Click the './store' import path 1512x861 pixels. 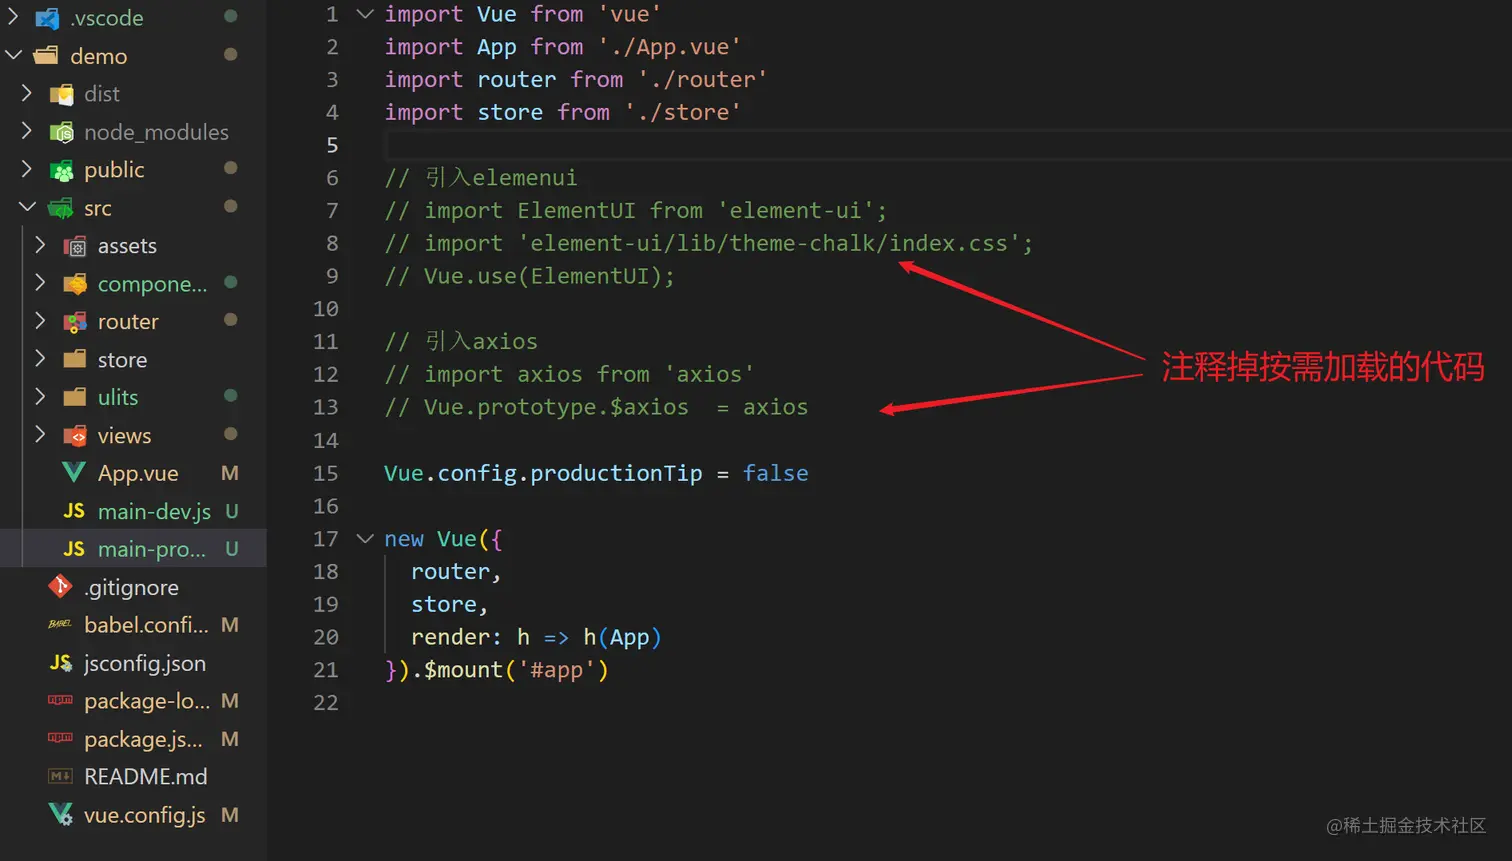tap(683, 112)
